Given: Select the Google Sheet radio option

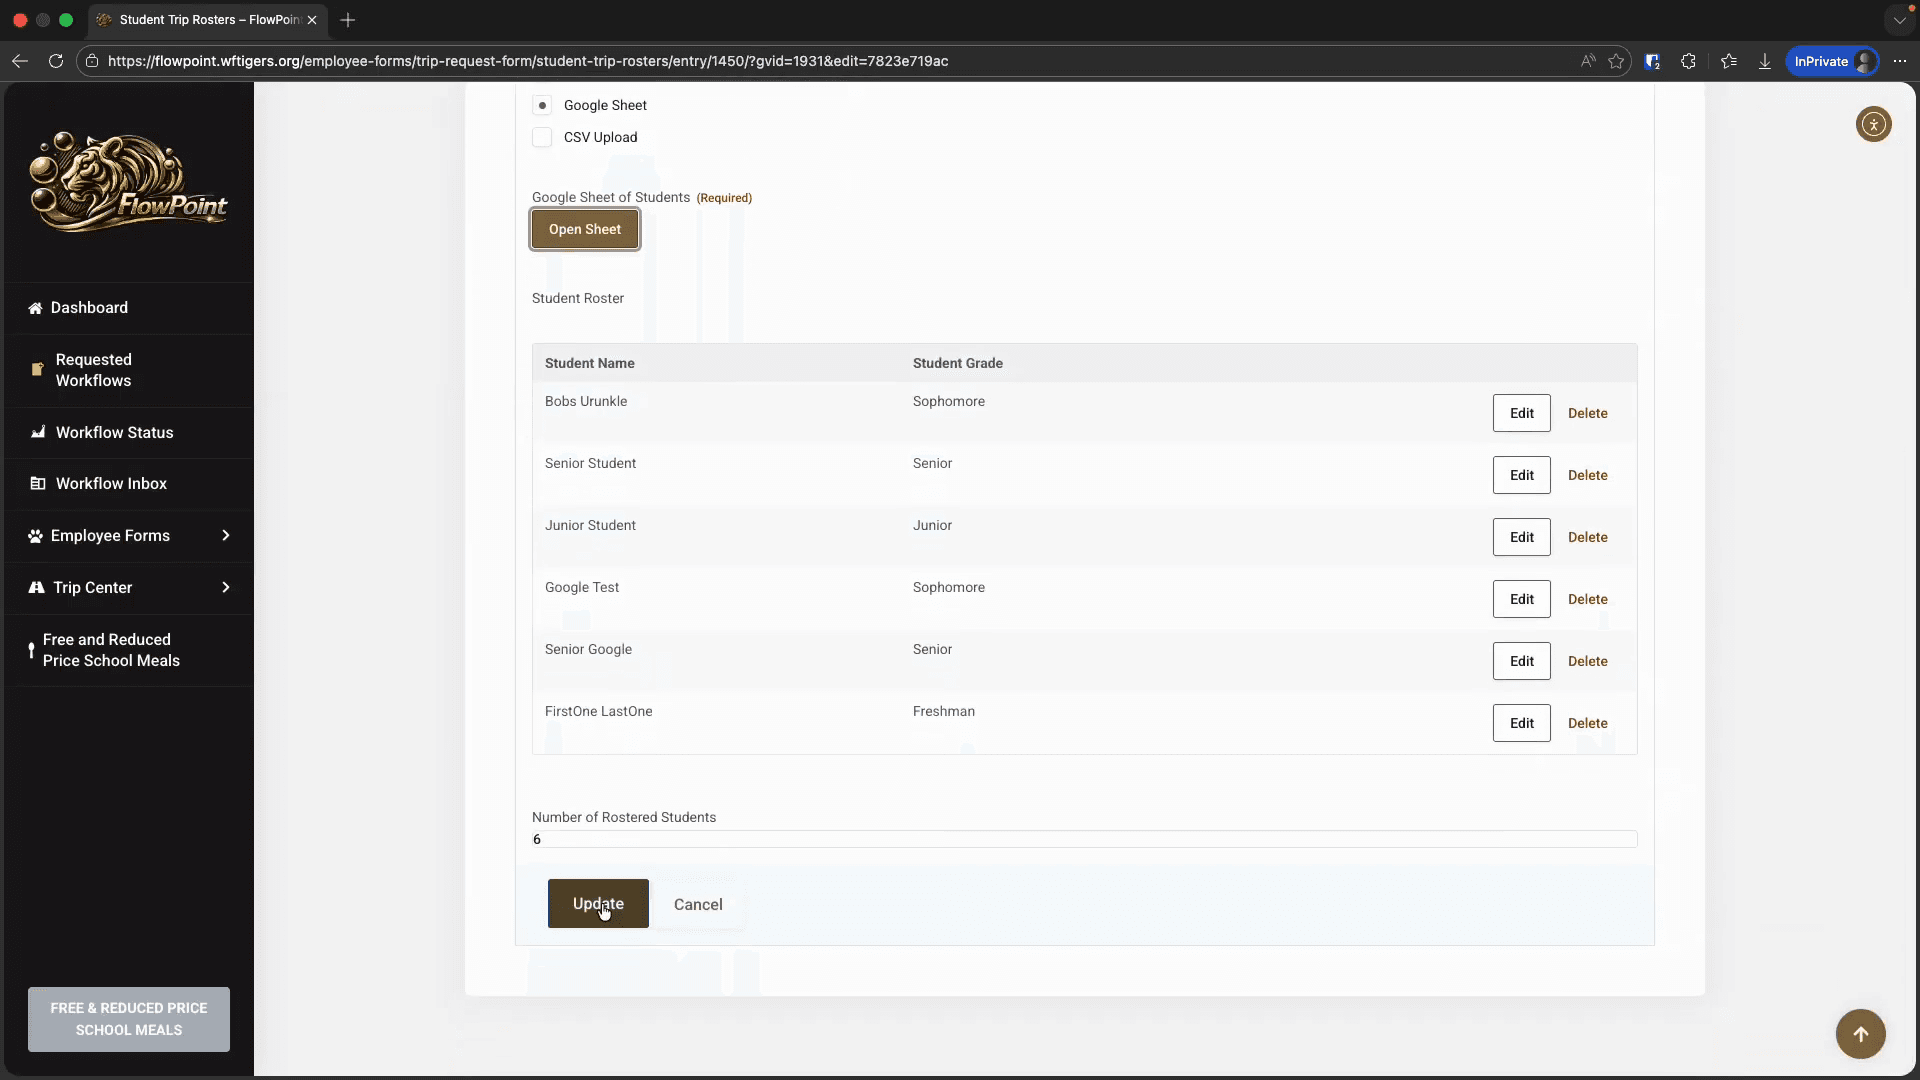Looking at the screenshot, I should point(542,105).
